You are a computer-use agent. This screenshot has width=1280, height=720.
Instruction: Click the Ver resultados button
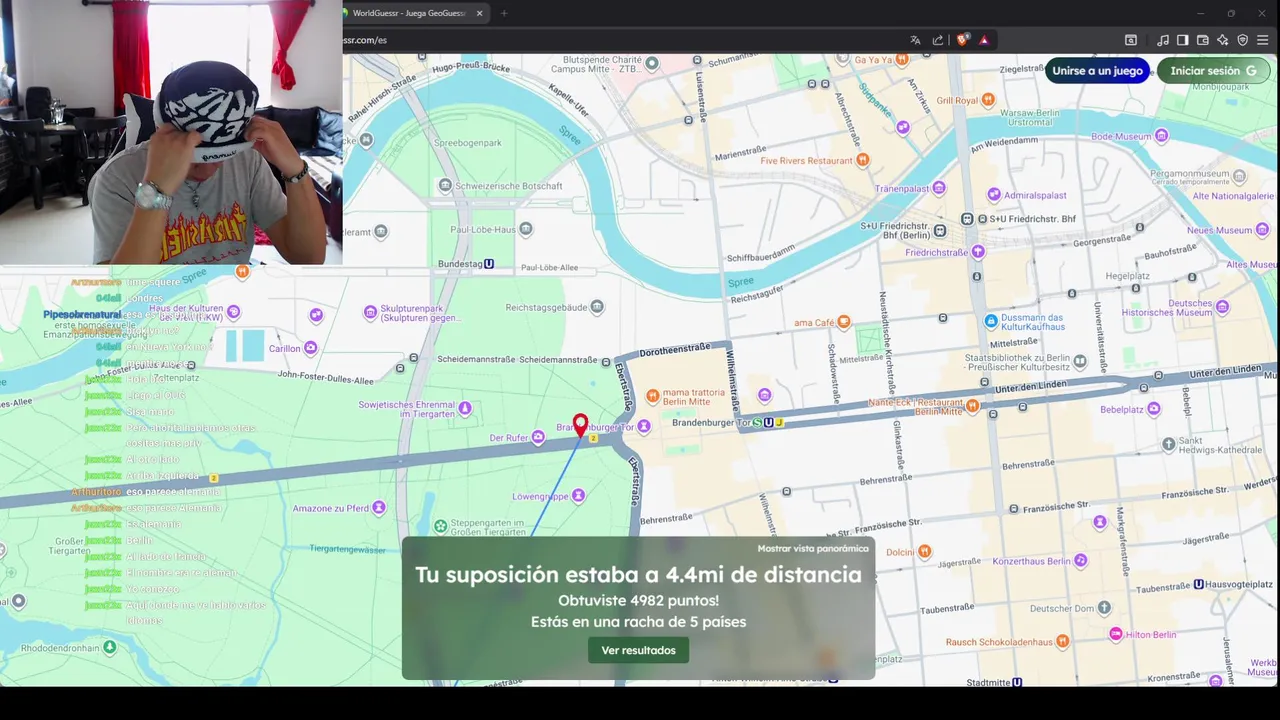[638, 650]
